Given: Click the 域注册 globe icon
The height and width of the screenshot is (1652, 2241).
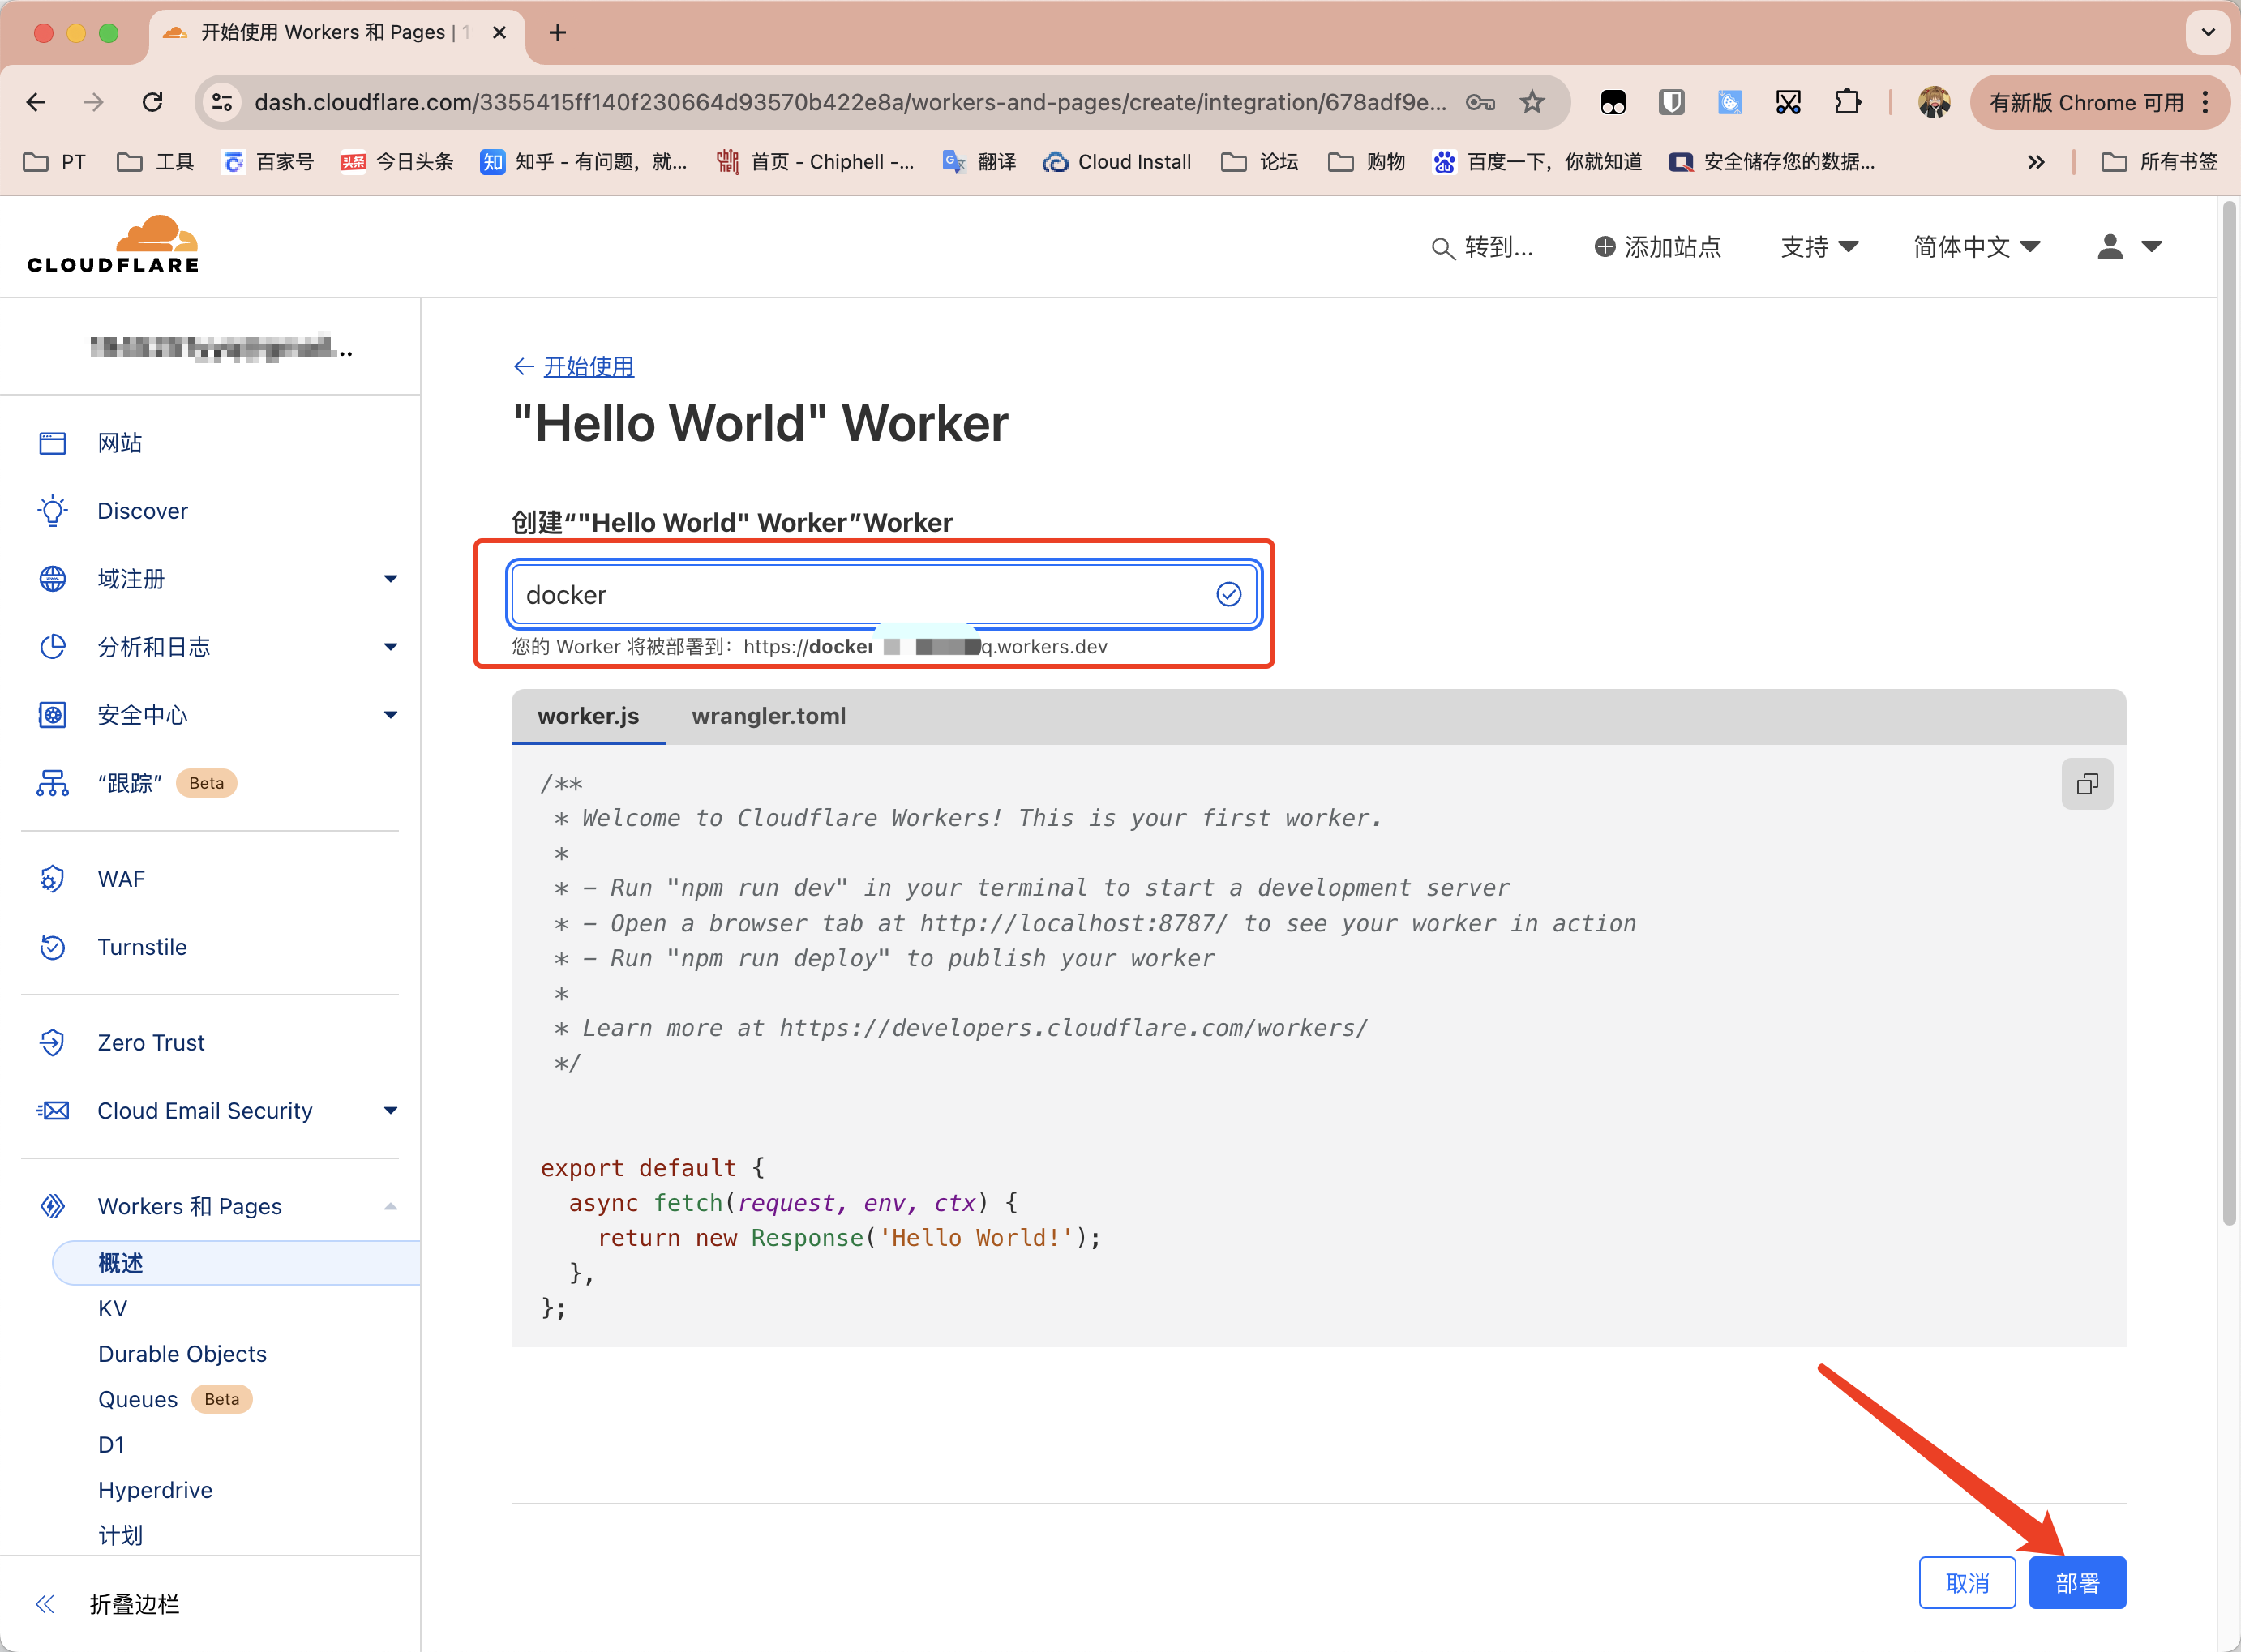Looking at the screenshot, I should point(52,579).
